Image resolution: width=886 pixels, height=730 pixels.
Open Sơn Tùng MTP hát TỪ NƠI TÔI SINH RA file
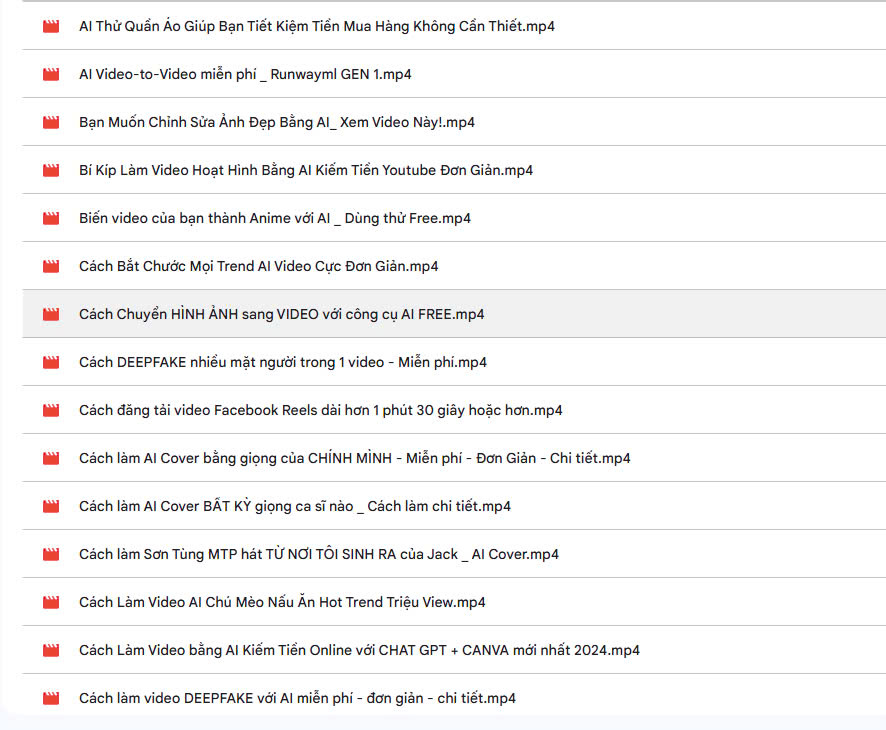(x=319, y=554)
